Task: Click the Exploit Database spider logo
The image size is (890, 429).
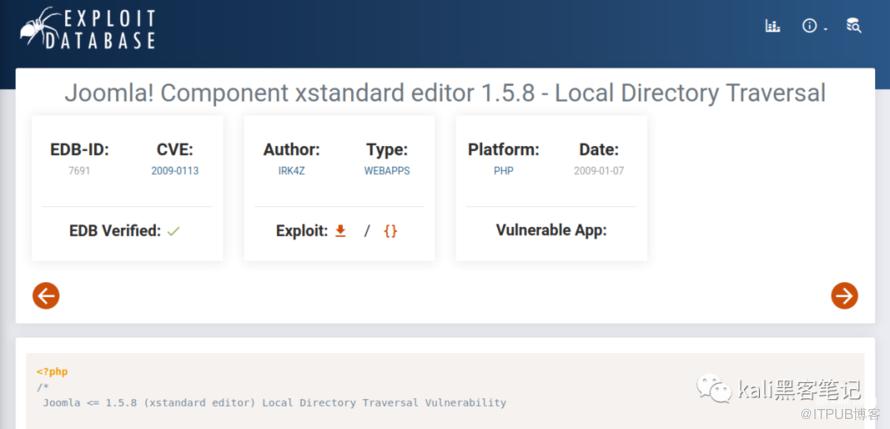Action: [x=40, y=26]
